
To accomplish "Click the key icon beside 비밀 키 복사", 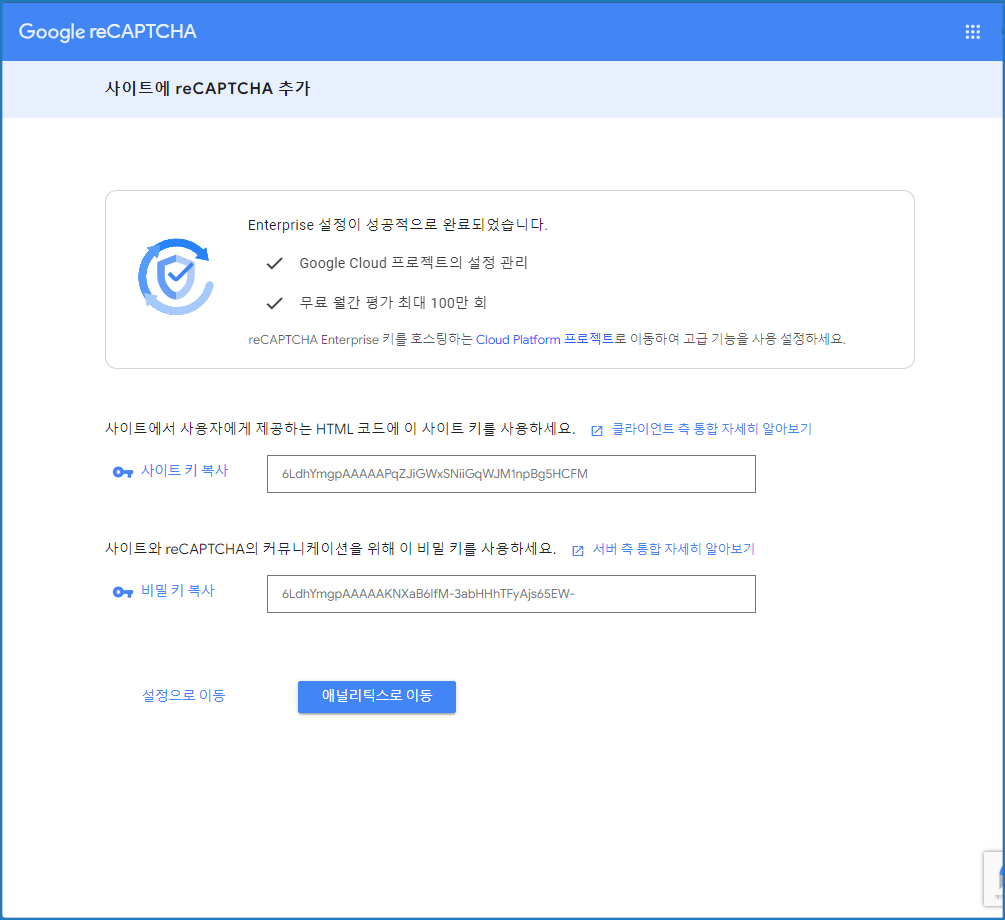I will [123, 592].
